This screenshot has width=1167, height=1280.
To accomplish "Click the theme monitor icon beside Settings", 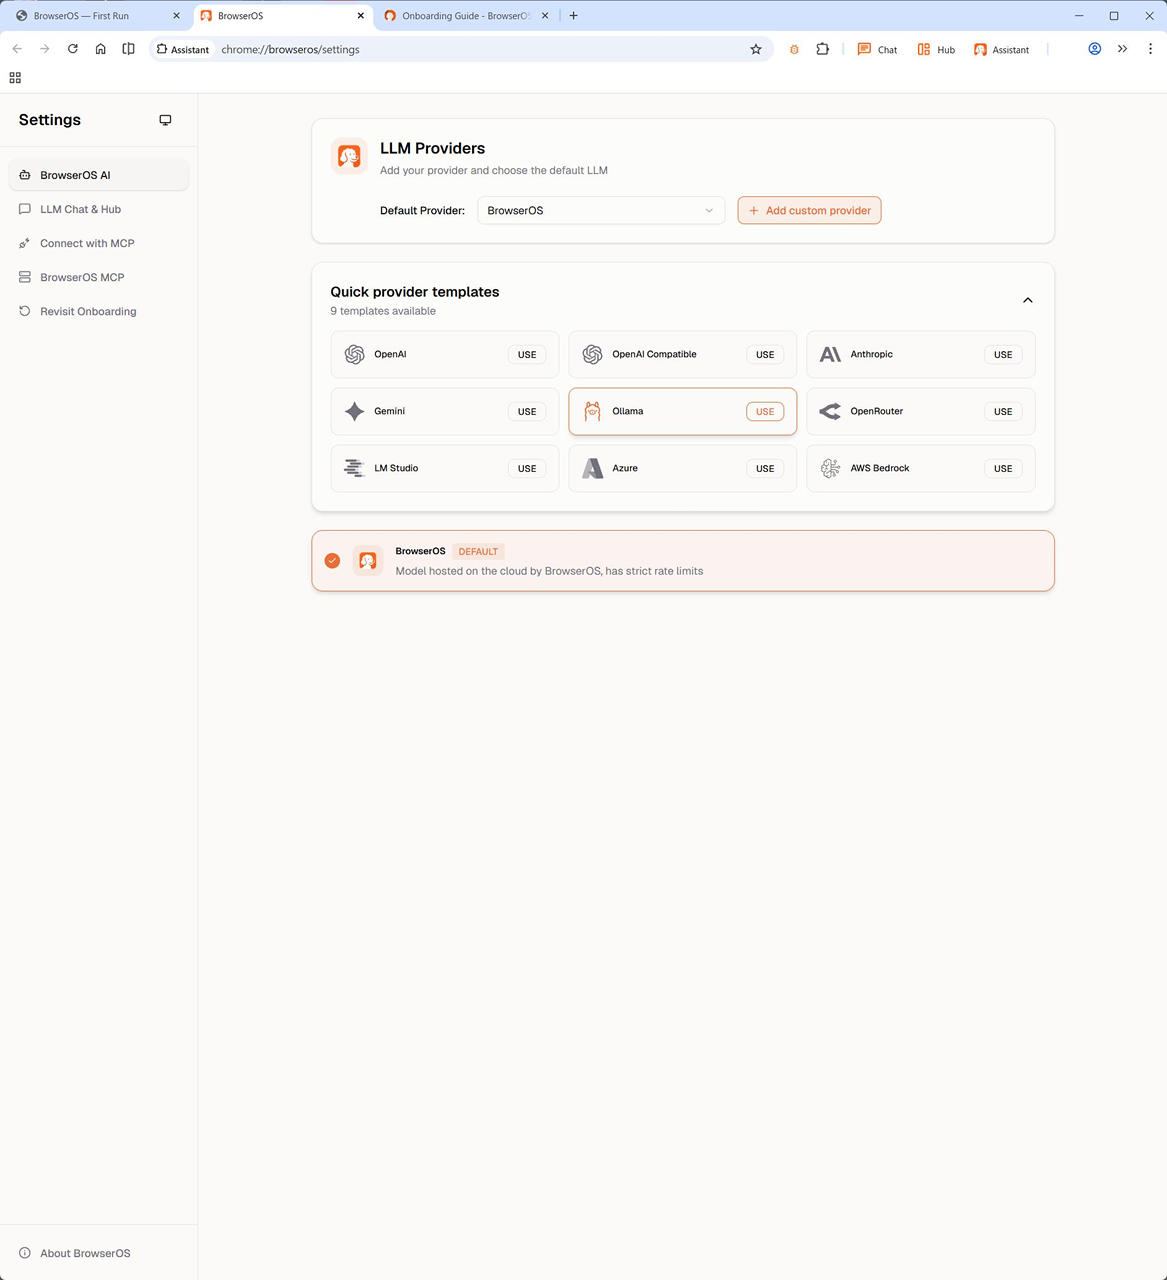I will [165, 120].
